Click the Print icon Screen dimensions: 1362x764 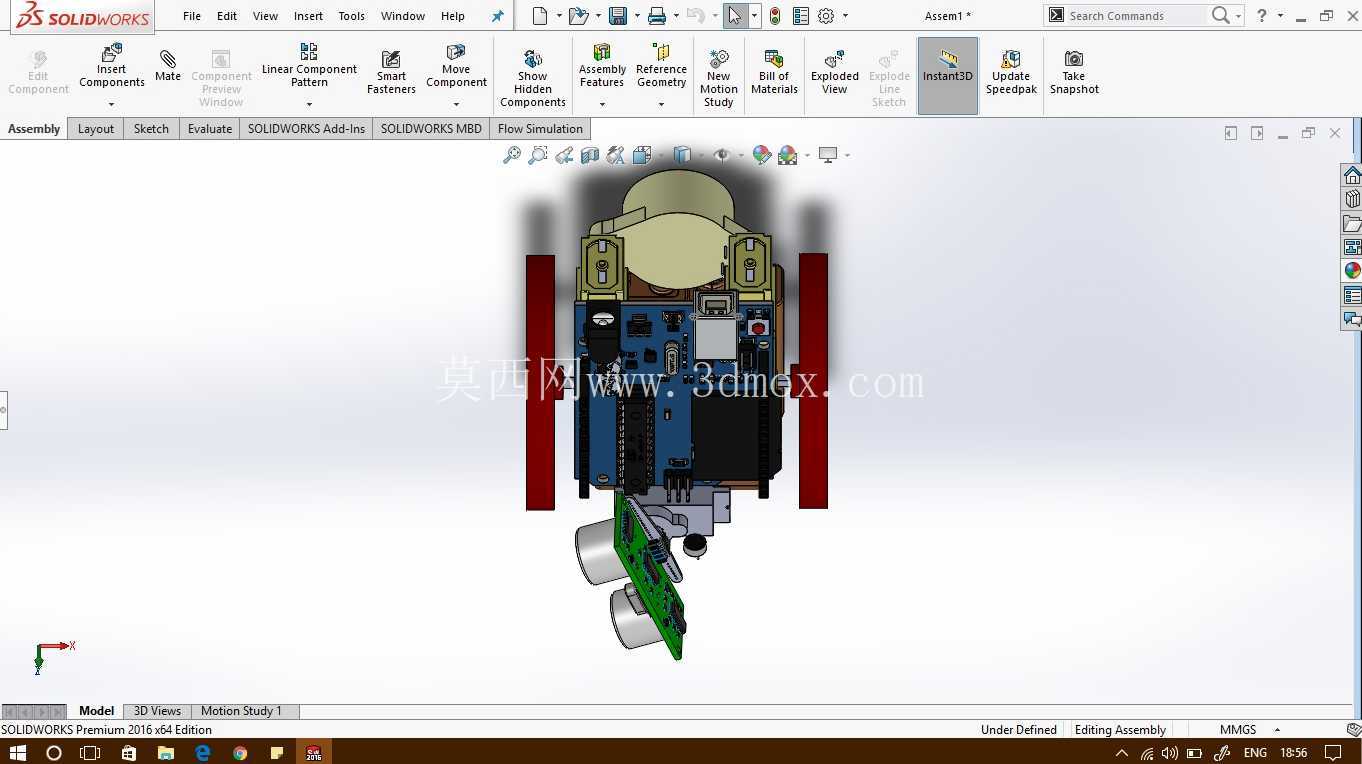pos(657,16)
